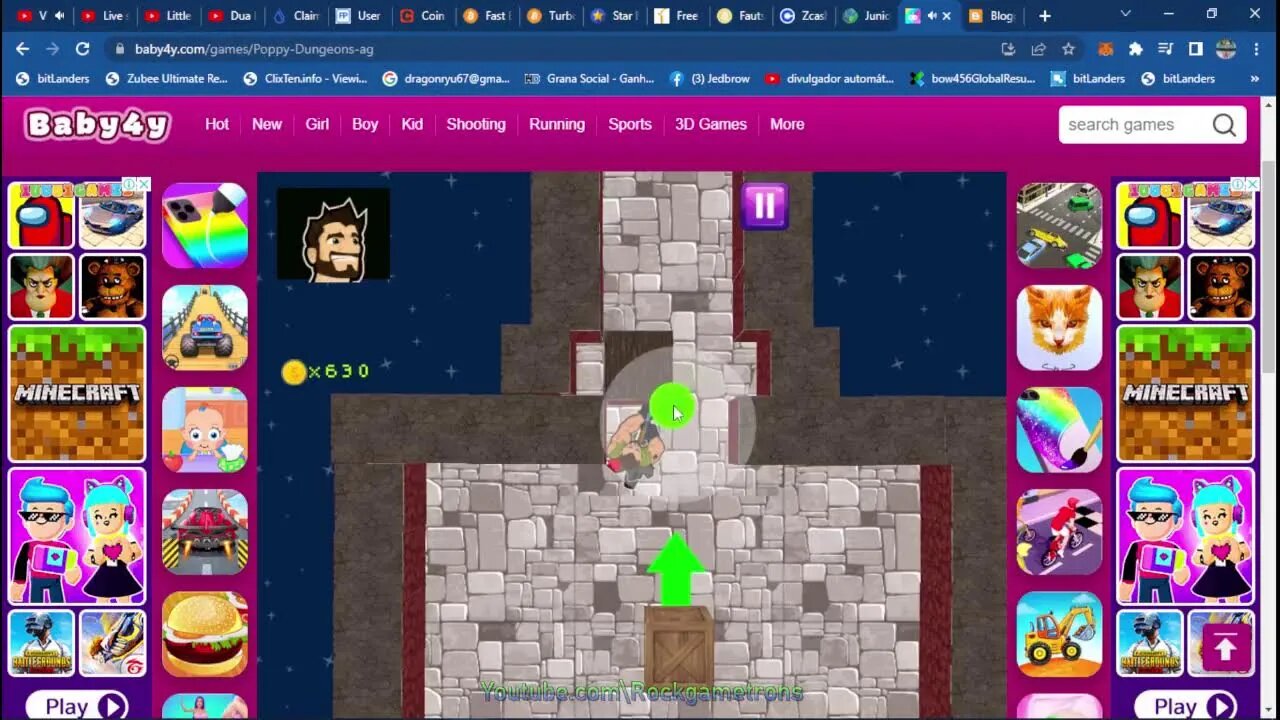1280x720 pixels.
Task: Open the red sports car racing game thumbnail
Action: pyautogui.click(x=205, y=532)
